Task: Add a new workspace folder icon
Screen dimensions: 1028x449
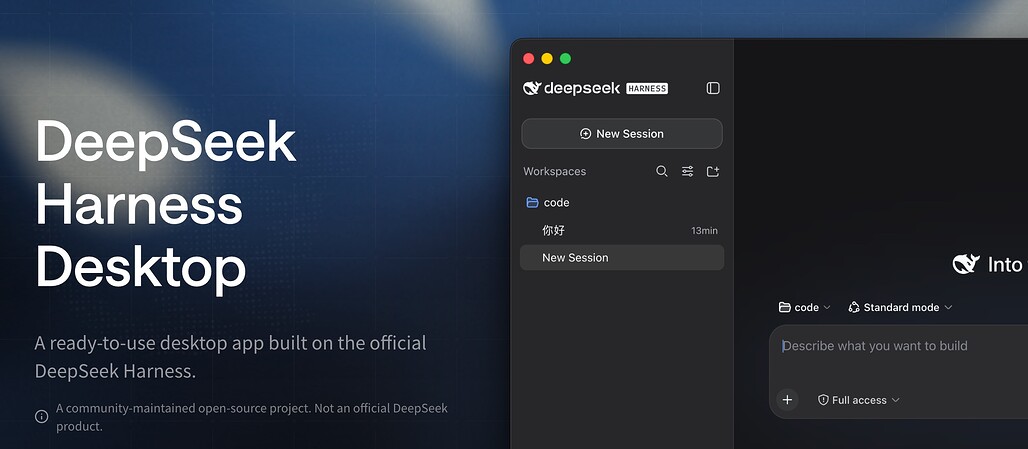Action: point(713,171)
